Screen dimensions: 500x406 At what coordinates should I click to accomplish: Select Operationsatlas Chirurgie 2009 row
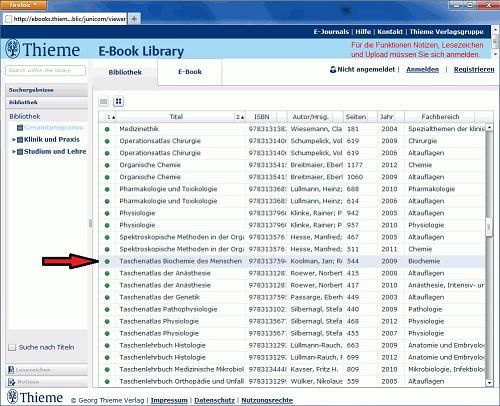(x=292, y=141)
